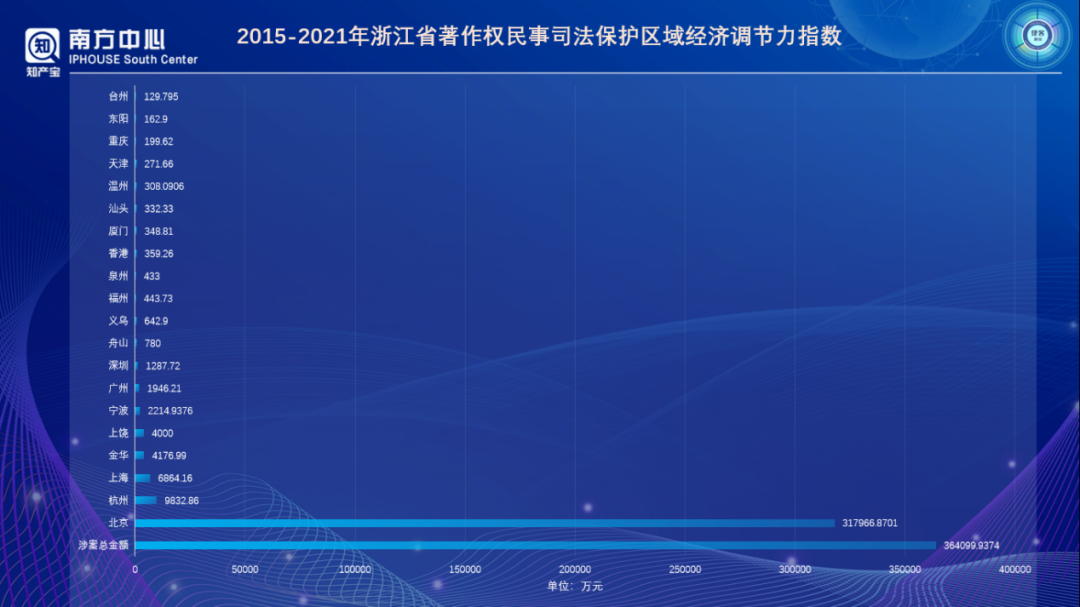Click the 780 data value
Screen dimensions: 1080x607
[153, 343]
